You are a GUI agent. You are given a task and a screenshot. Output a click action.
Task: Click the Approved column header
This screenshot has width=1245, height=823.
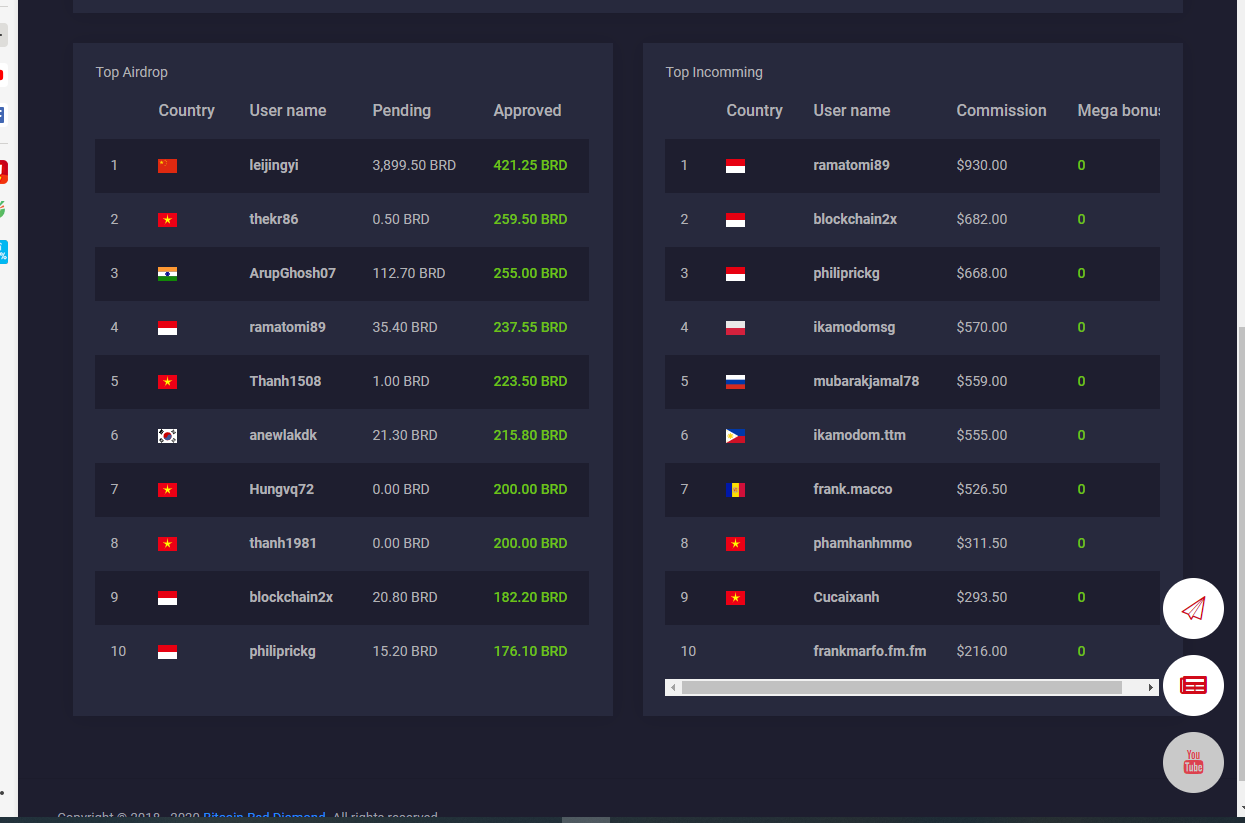pyautogui.click(x=527, y=111)
